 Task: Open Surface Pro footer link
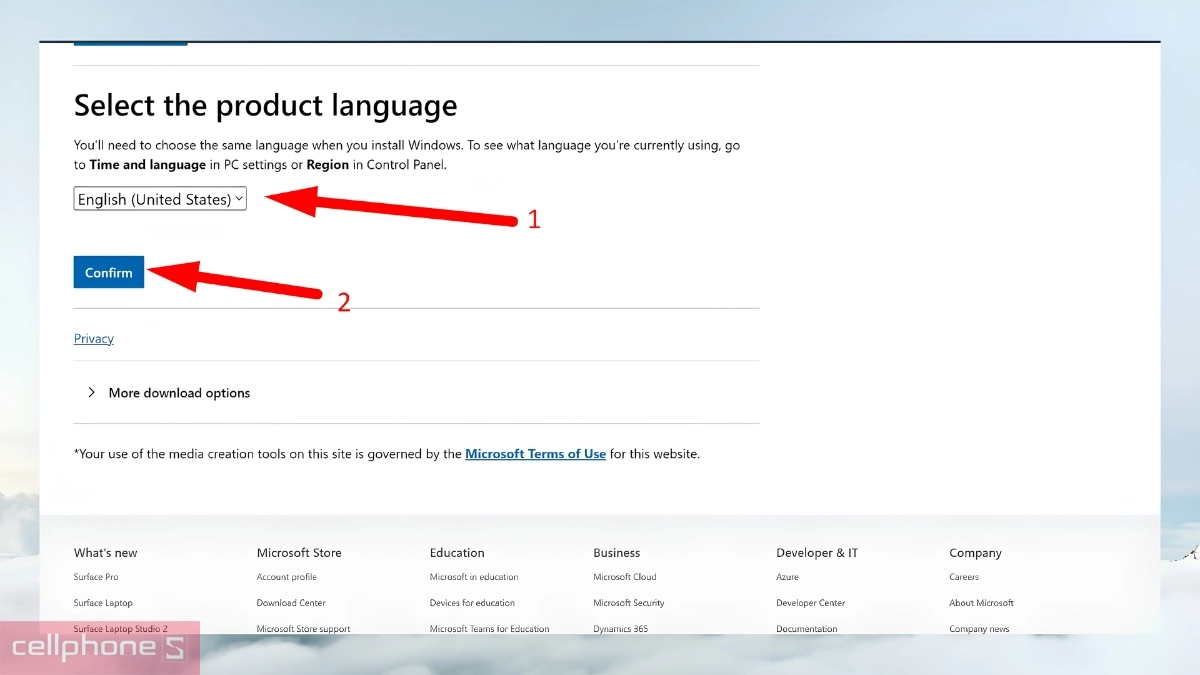pyautogui.click(x=96, y=577)
